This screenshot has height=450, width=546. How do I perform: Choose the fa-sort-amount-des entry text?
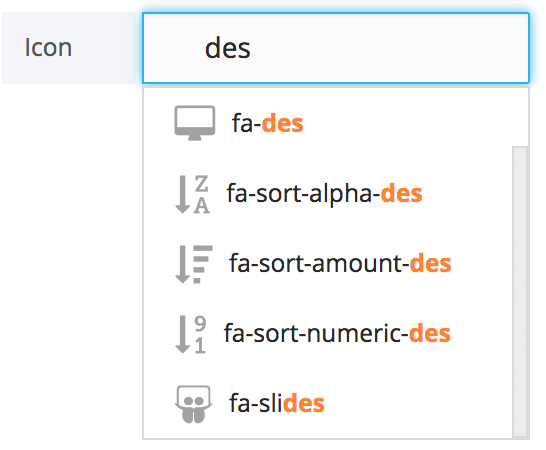point(340,263)
